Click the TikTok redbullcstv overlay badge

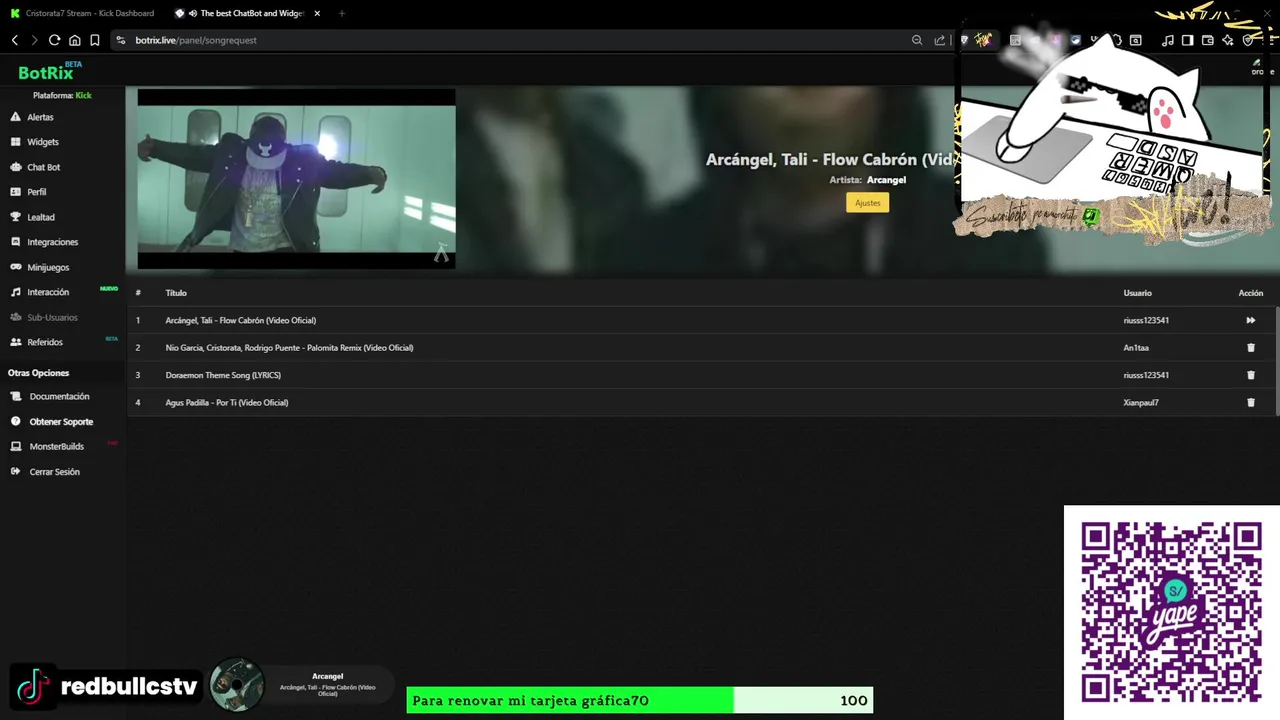[x=106, y=686]
